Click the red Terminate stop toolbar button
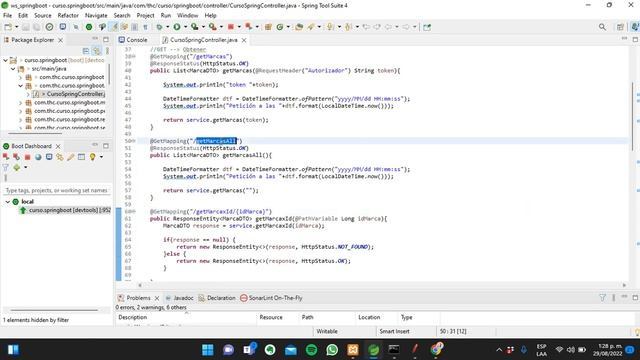The image size is (640, 360). [x=231, y=27]
